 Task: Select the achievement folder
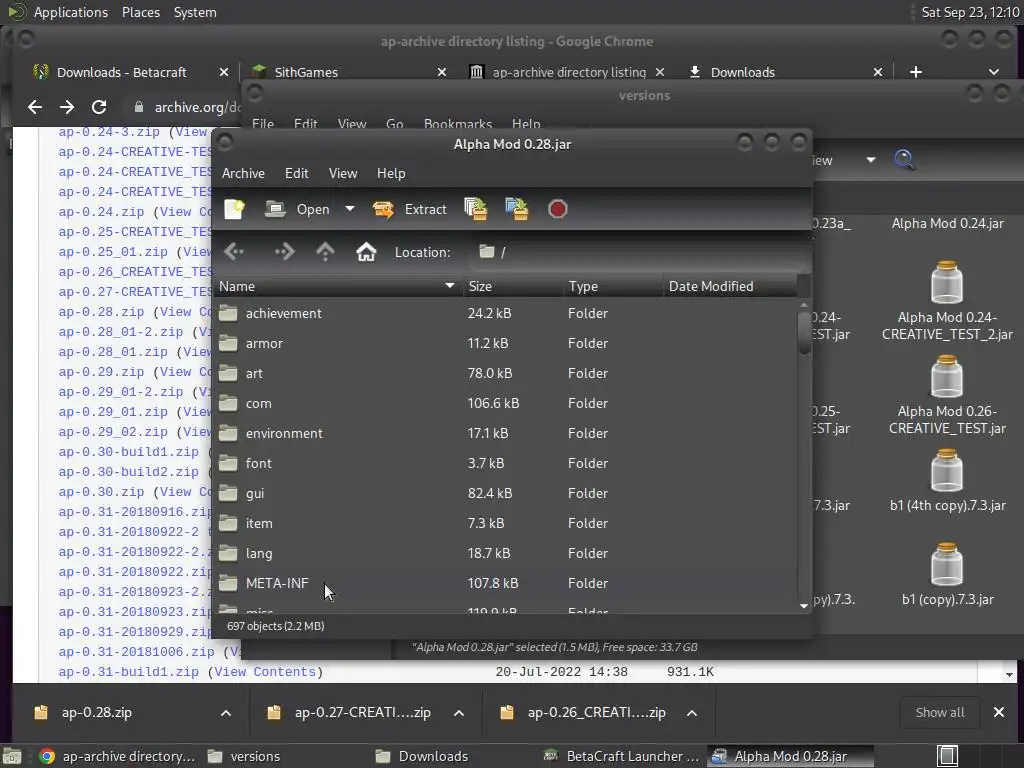click(505, 313)
